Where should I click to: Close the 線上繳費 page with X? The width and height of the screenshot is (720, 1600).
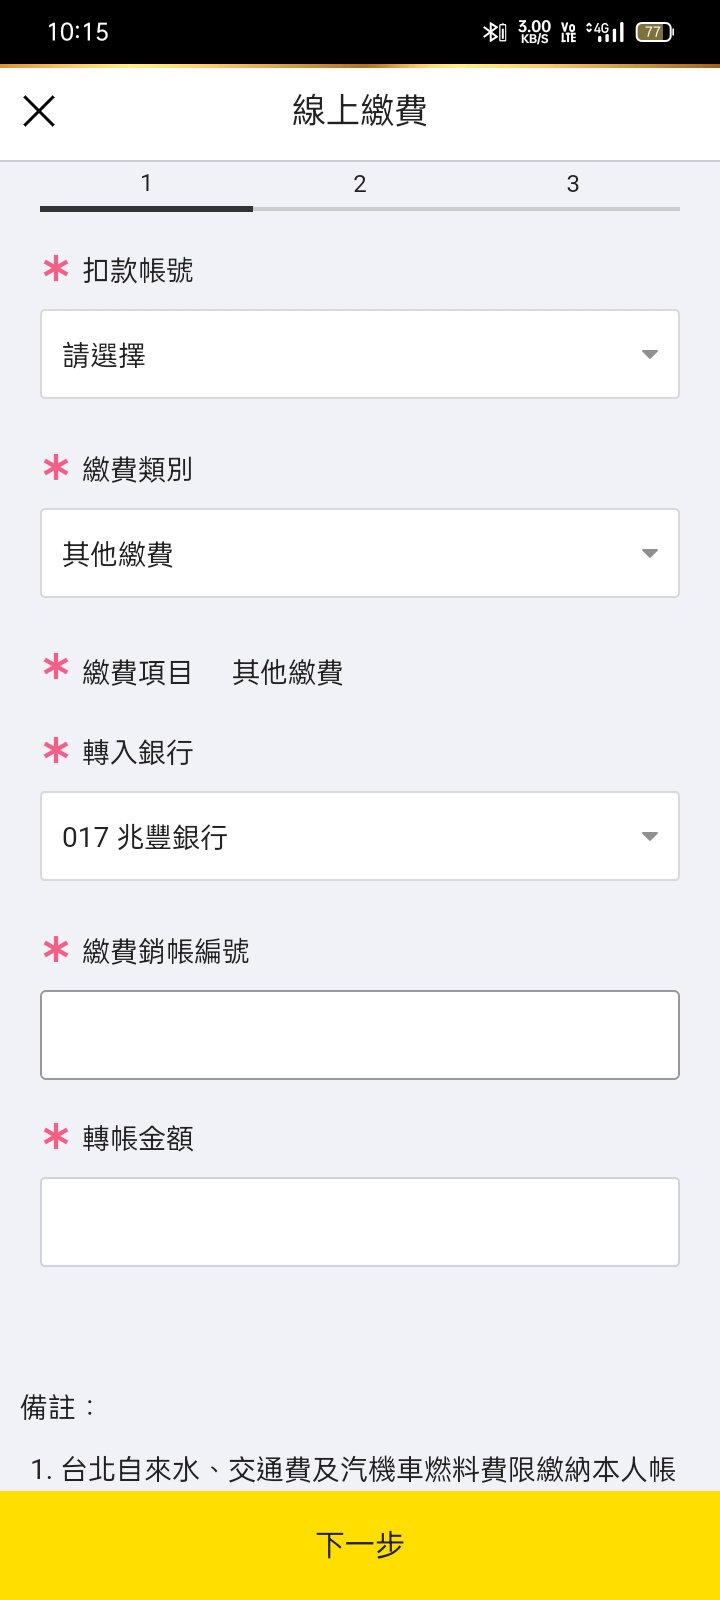[x=39, y=111]
